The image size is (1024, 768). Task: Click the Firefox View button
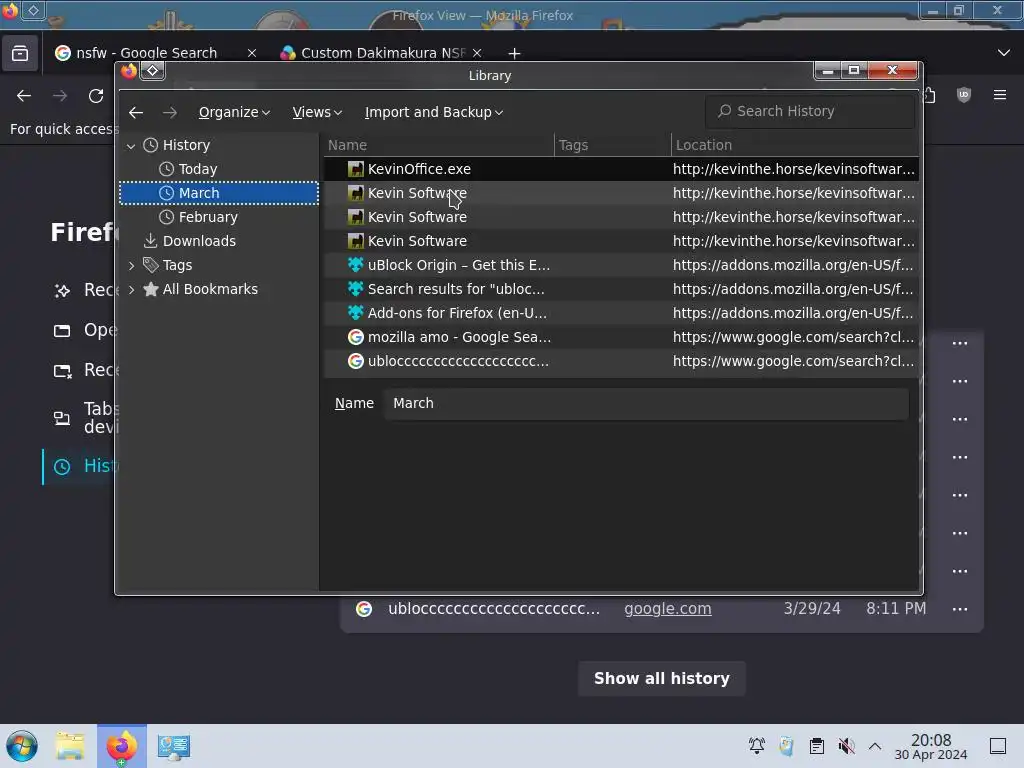coord(20,54)
